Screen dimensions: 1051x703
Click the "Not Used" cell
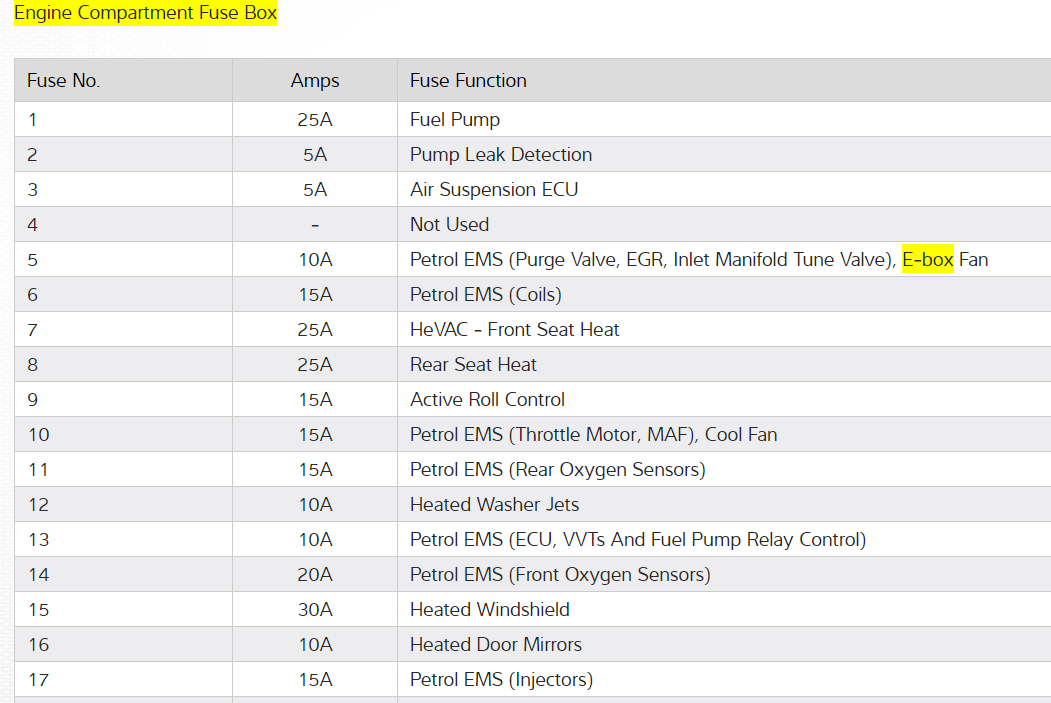(449, 225)
